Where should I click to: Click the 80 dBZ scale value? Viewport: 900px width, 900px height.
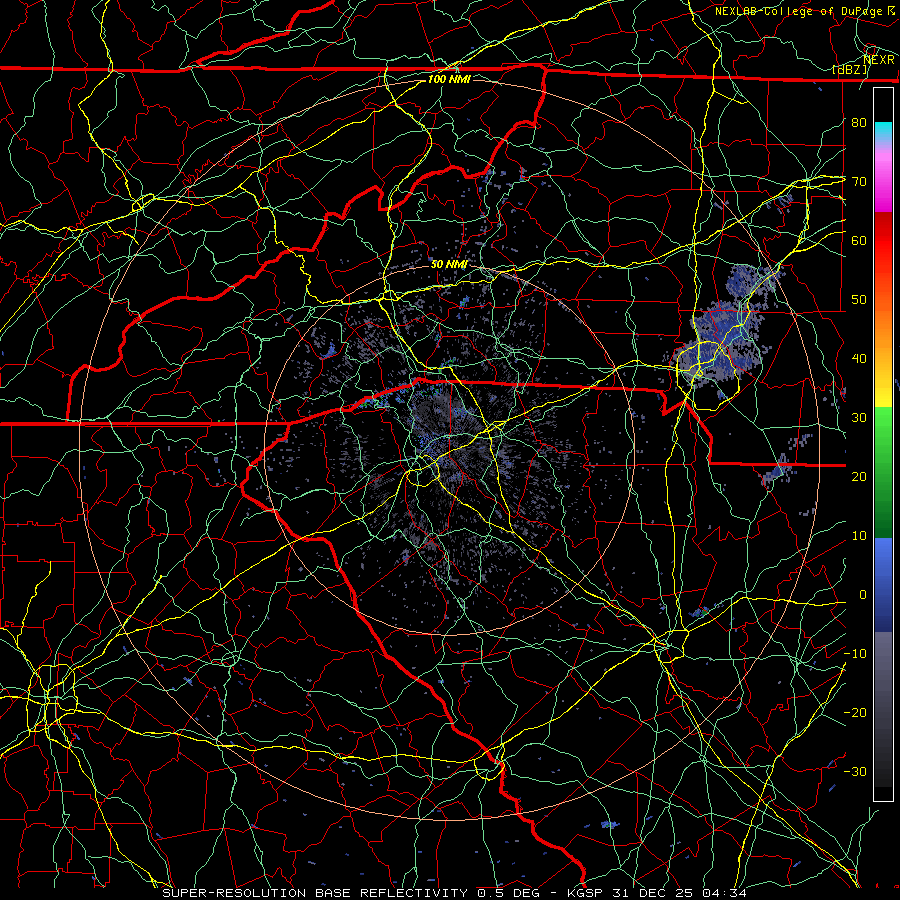point(859,122)
